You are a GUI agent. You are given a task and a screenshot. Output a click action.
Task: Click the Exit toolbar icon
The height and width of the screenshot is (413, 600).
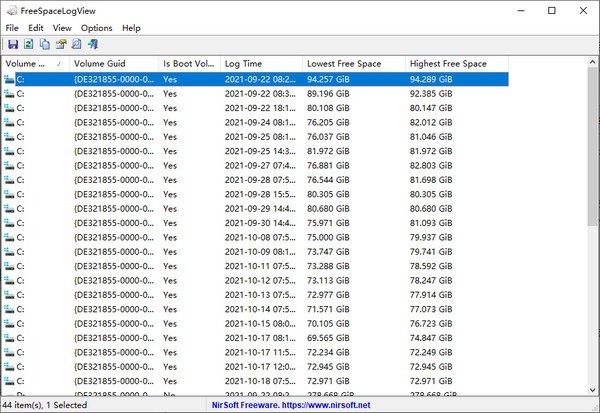pos(93,44)
